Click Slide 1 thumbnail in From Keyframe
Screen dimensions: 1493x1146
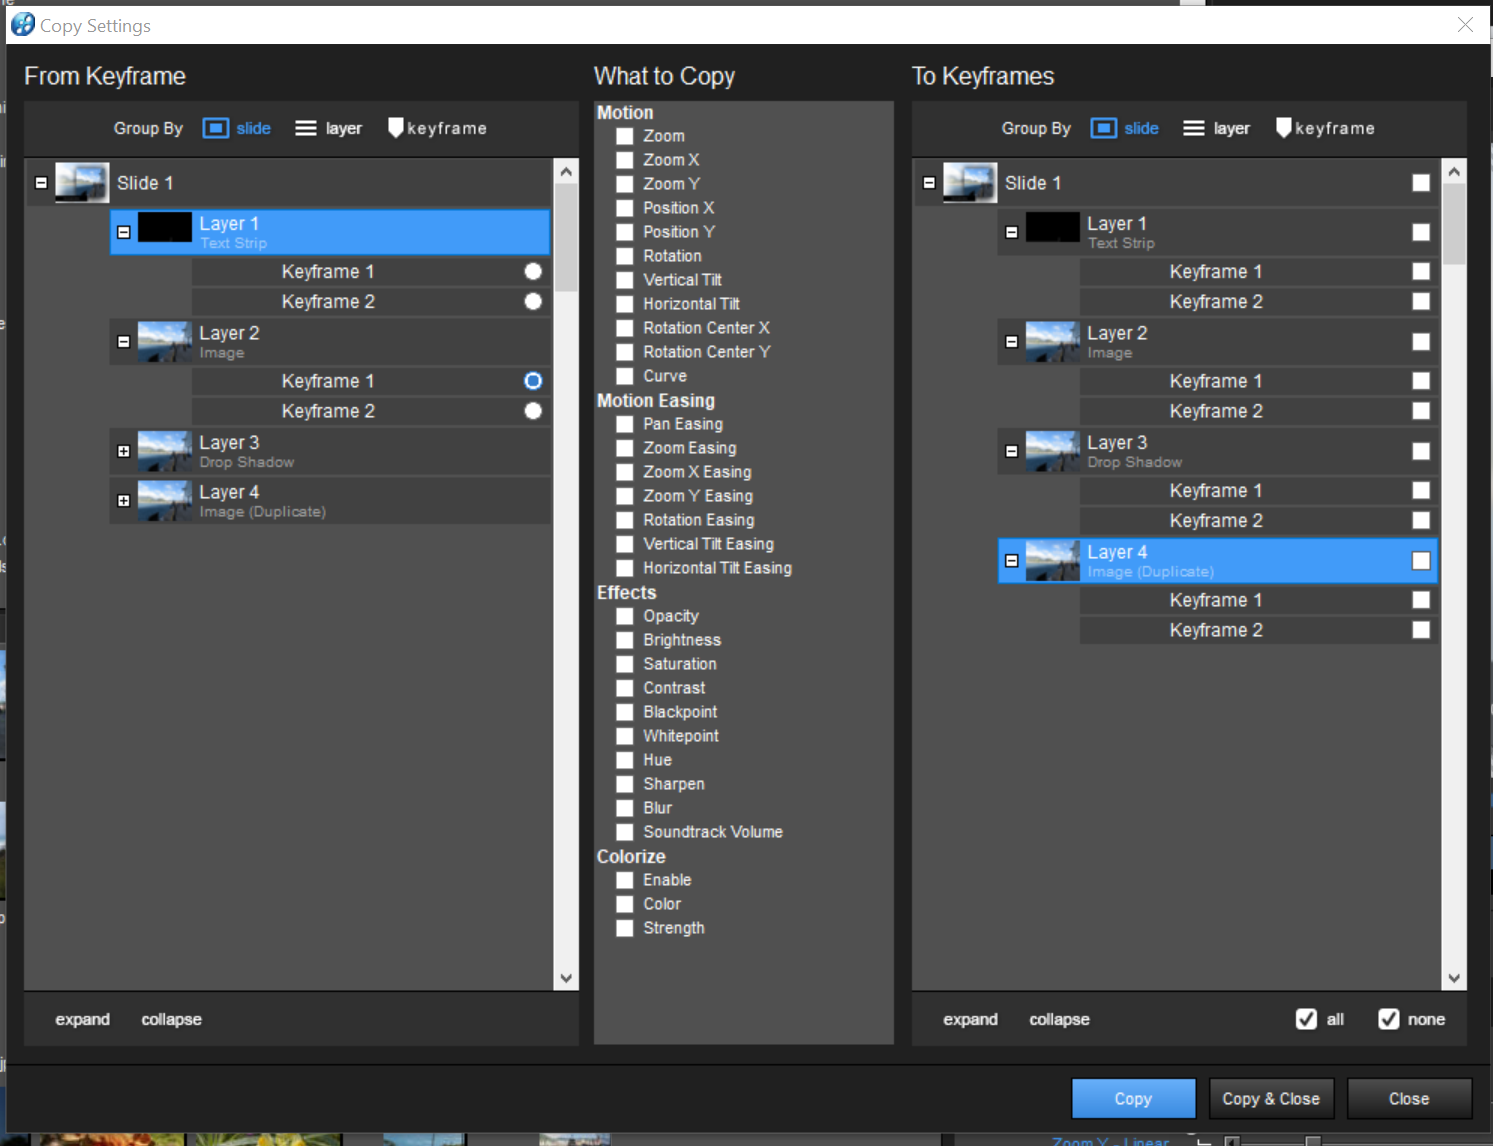point(82,183)
